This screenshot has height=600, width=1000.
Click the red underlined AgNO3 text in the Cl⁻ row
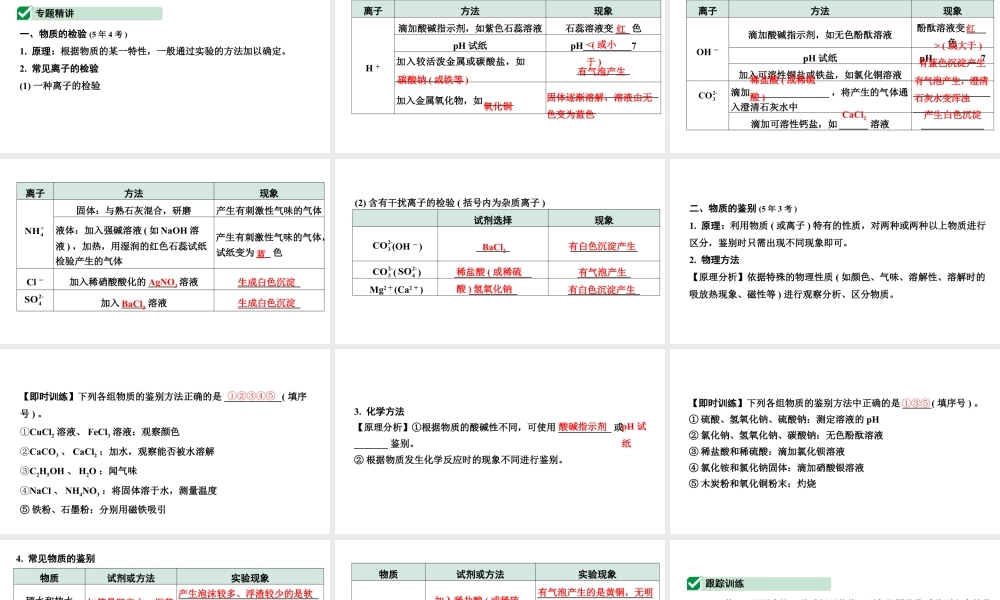pyautogui.click(x=160, y=282)
